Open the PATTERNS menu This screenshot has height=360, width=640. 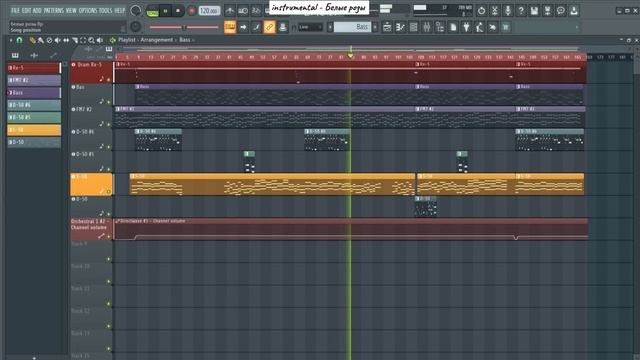[53, 10]
